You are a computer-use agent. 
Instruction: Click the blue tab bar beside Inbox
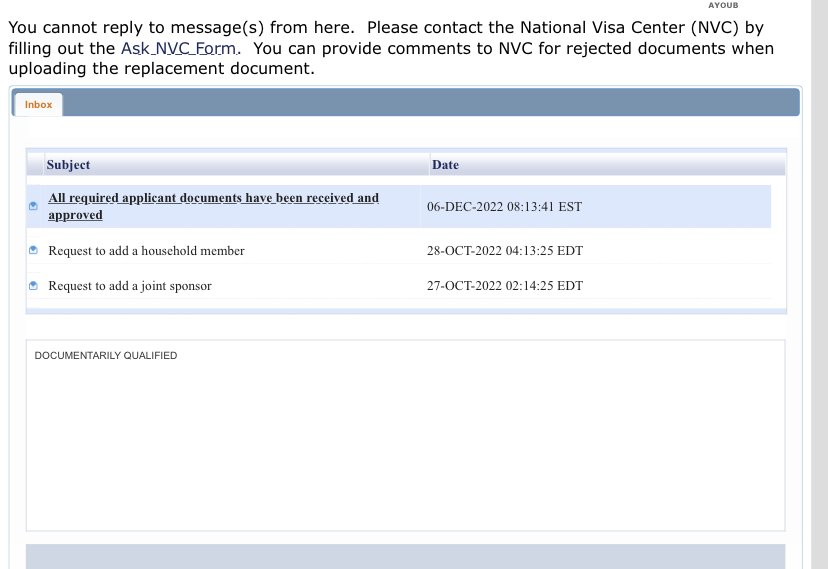pyautogui.click(x=430, y=103)
